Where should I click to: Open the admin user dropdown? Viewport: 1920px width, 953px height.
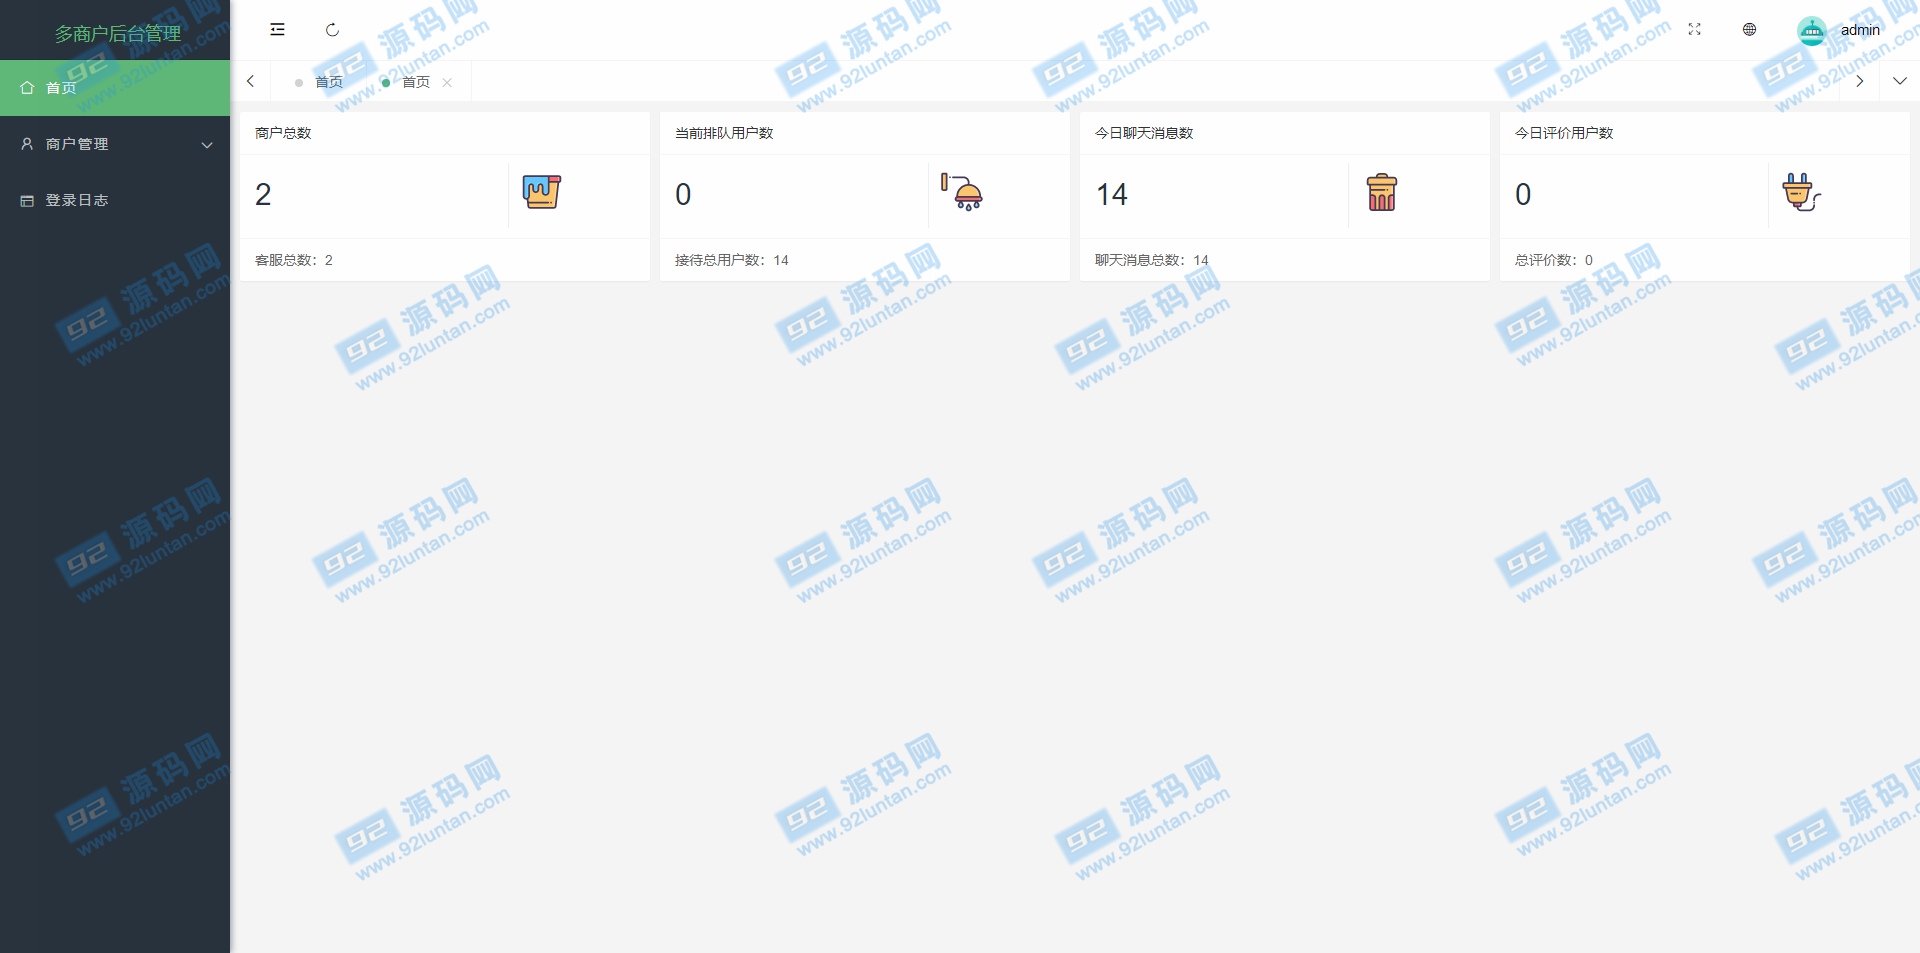click(x=1860, y=30)
